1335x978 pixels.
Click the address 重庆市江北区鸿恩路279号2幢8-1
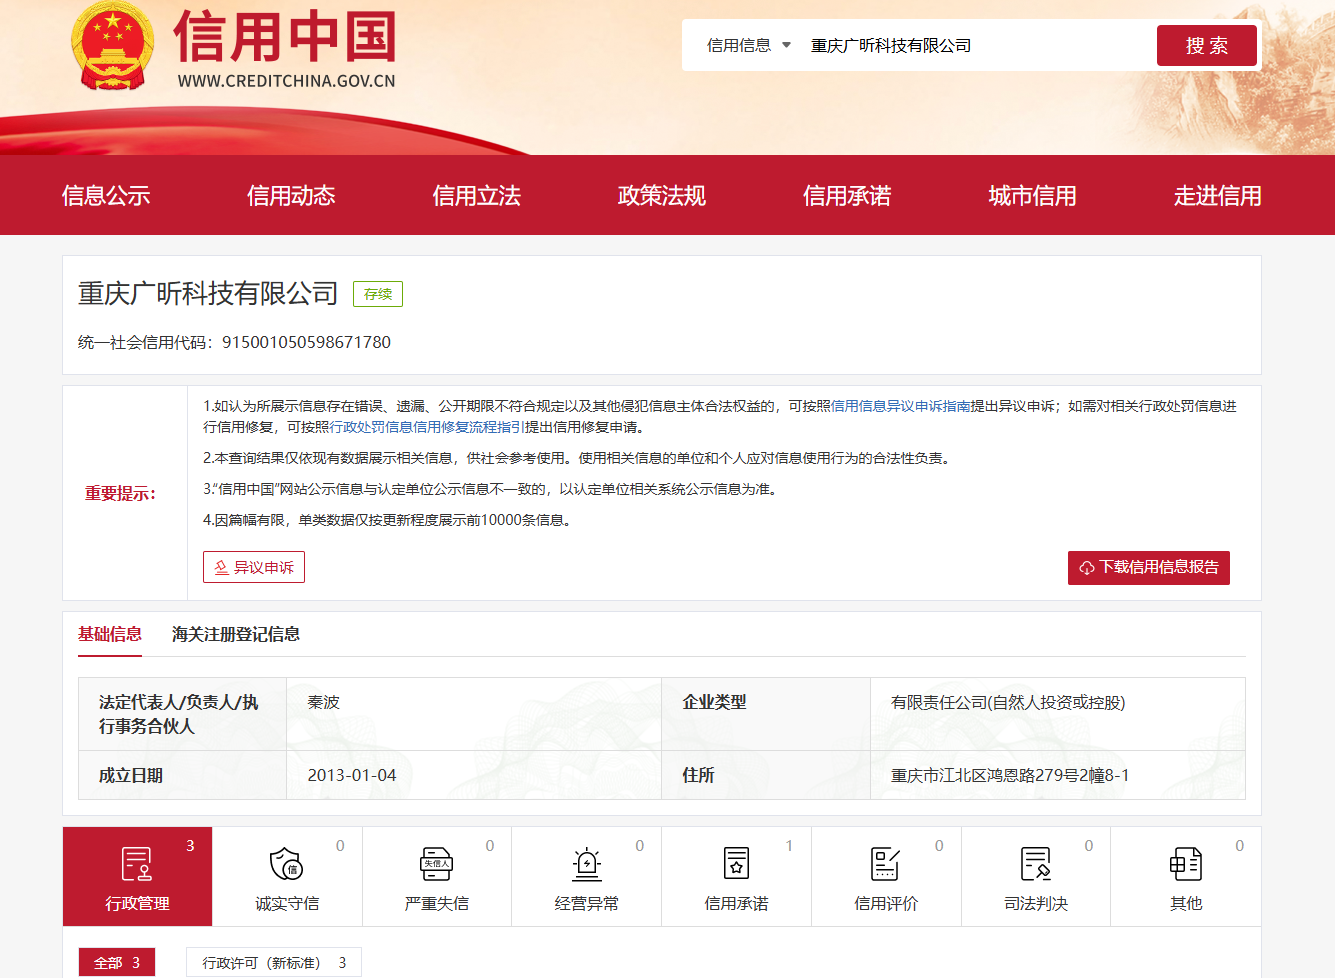coord(1010,776)
